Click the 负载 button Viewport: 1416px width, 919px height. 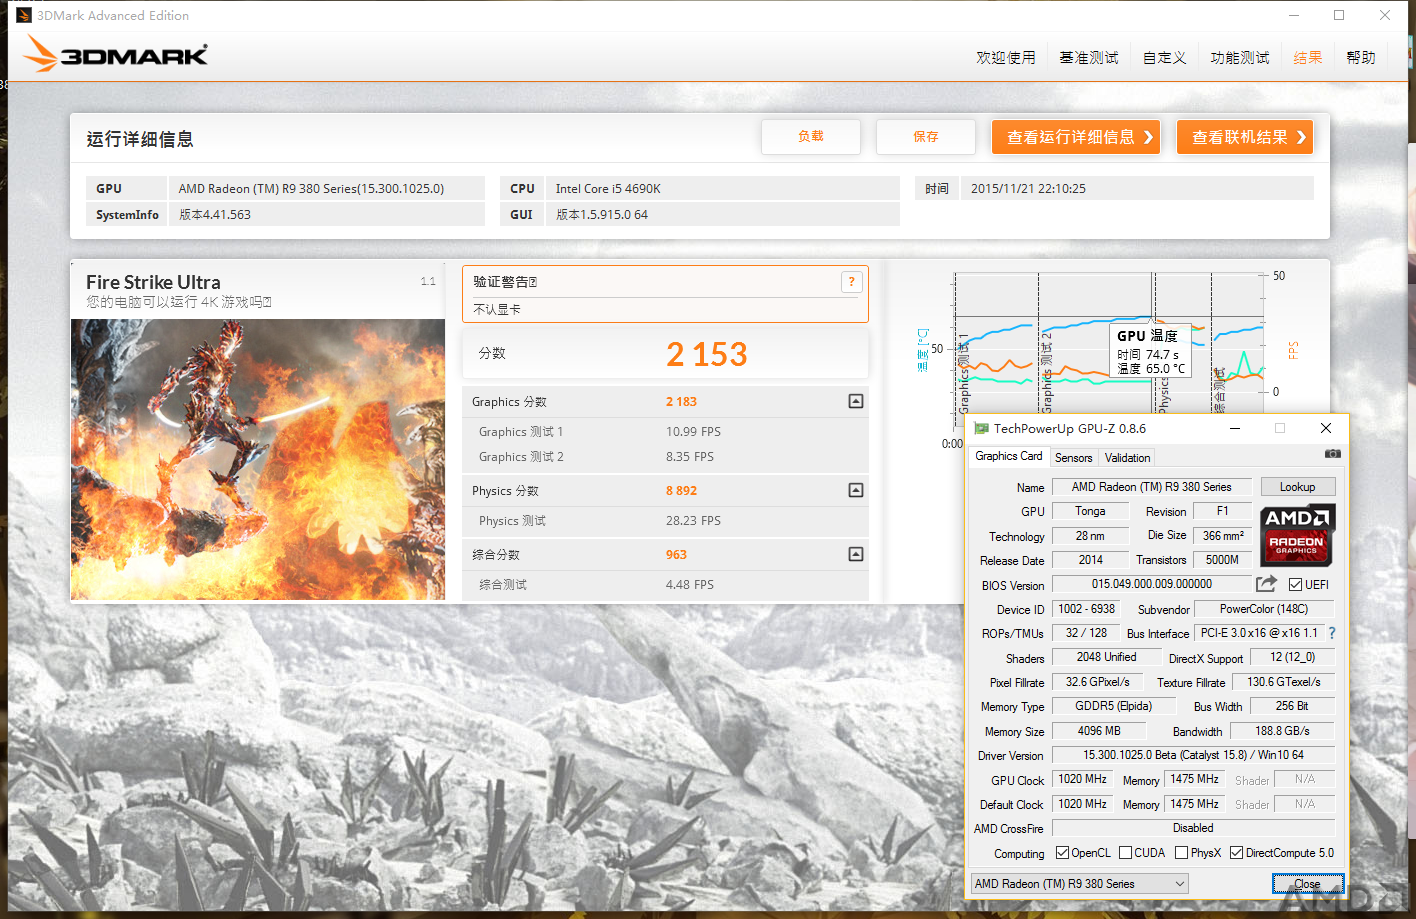[x=811, y=137]
